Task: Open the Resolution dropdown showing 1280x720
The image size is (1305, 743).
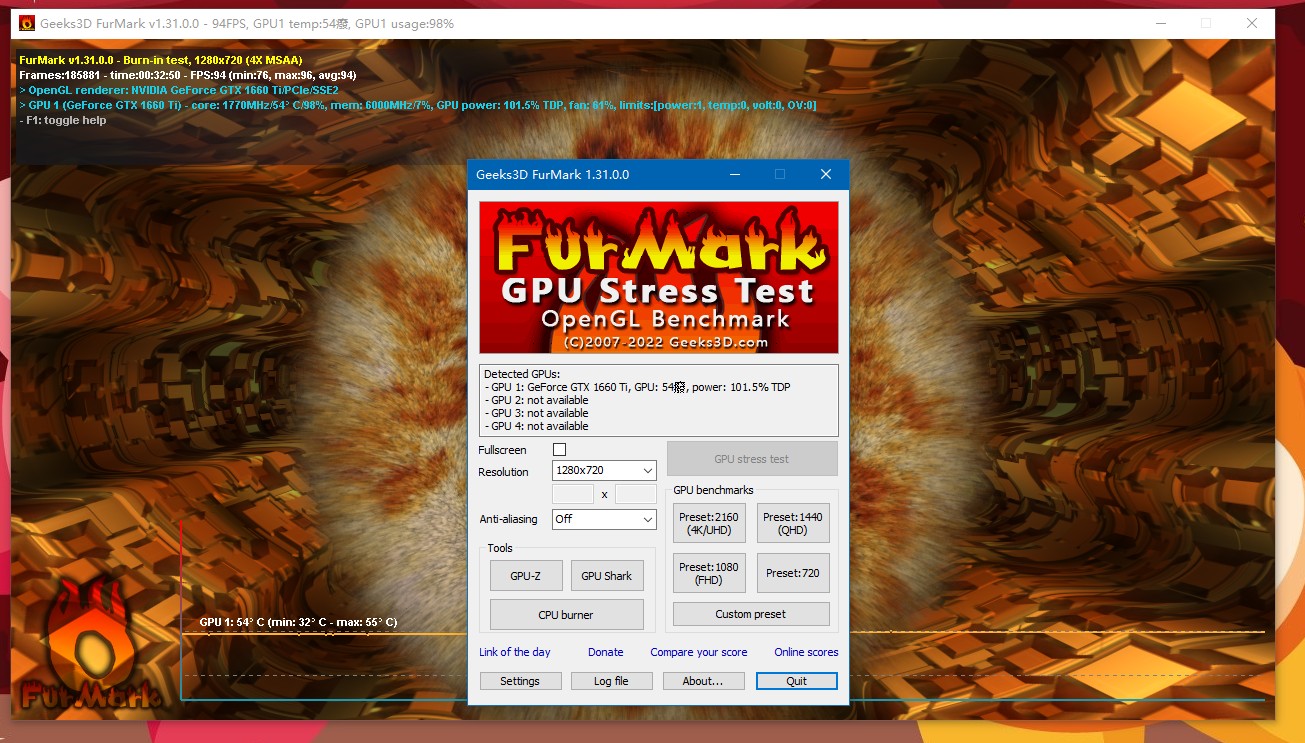Action: pos(604,470)
